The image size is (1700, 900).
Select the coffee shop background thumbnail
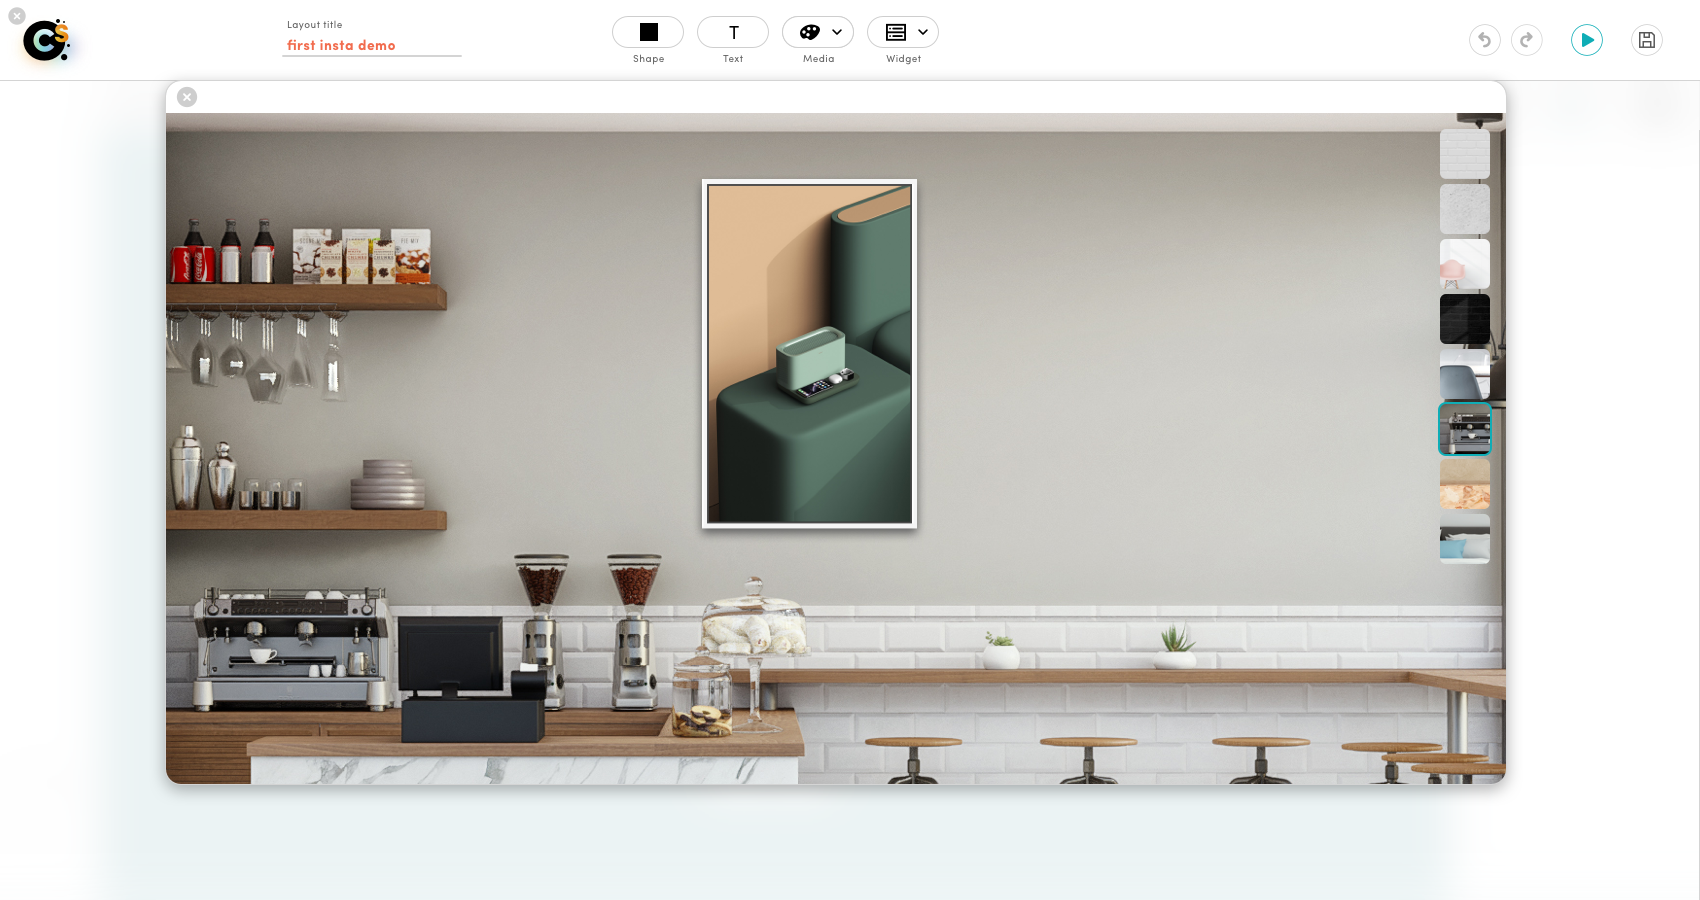click(x=1465, y=429)
